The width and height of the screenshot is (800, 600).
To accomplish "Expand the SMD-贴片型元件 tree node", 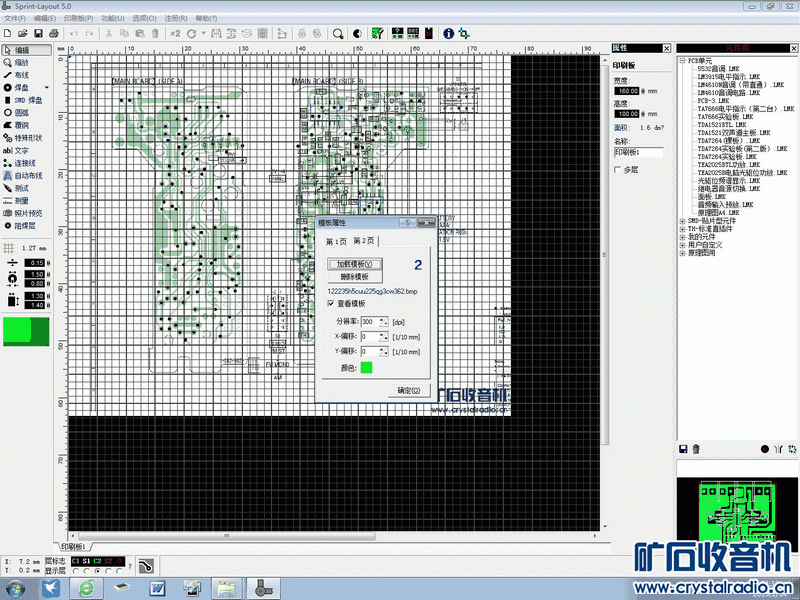I will click(681, 220).
